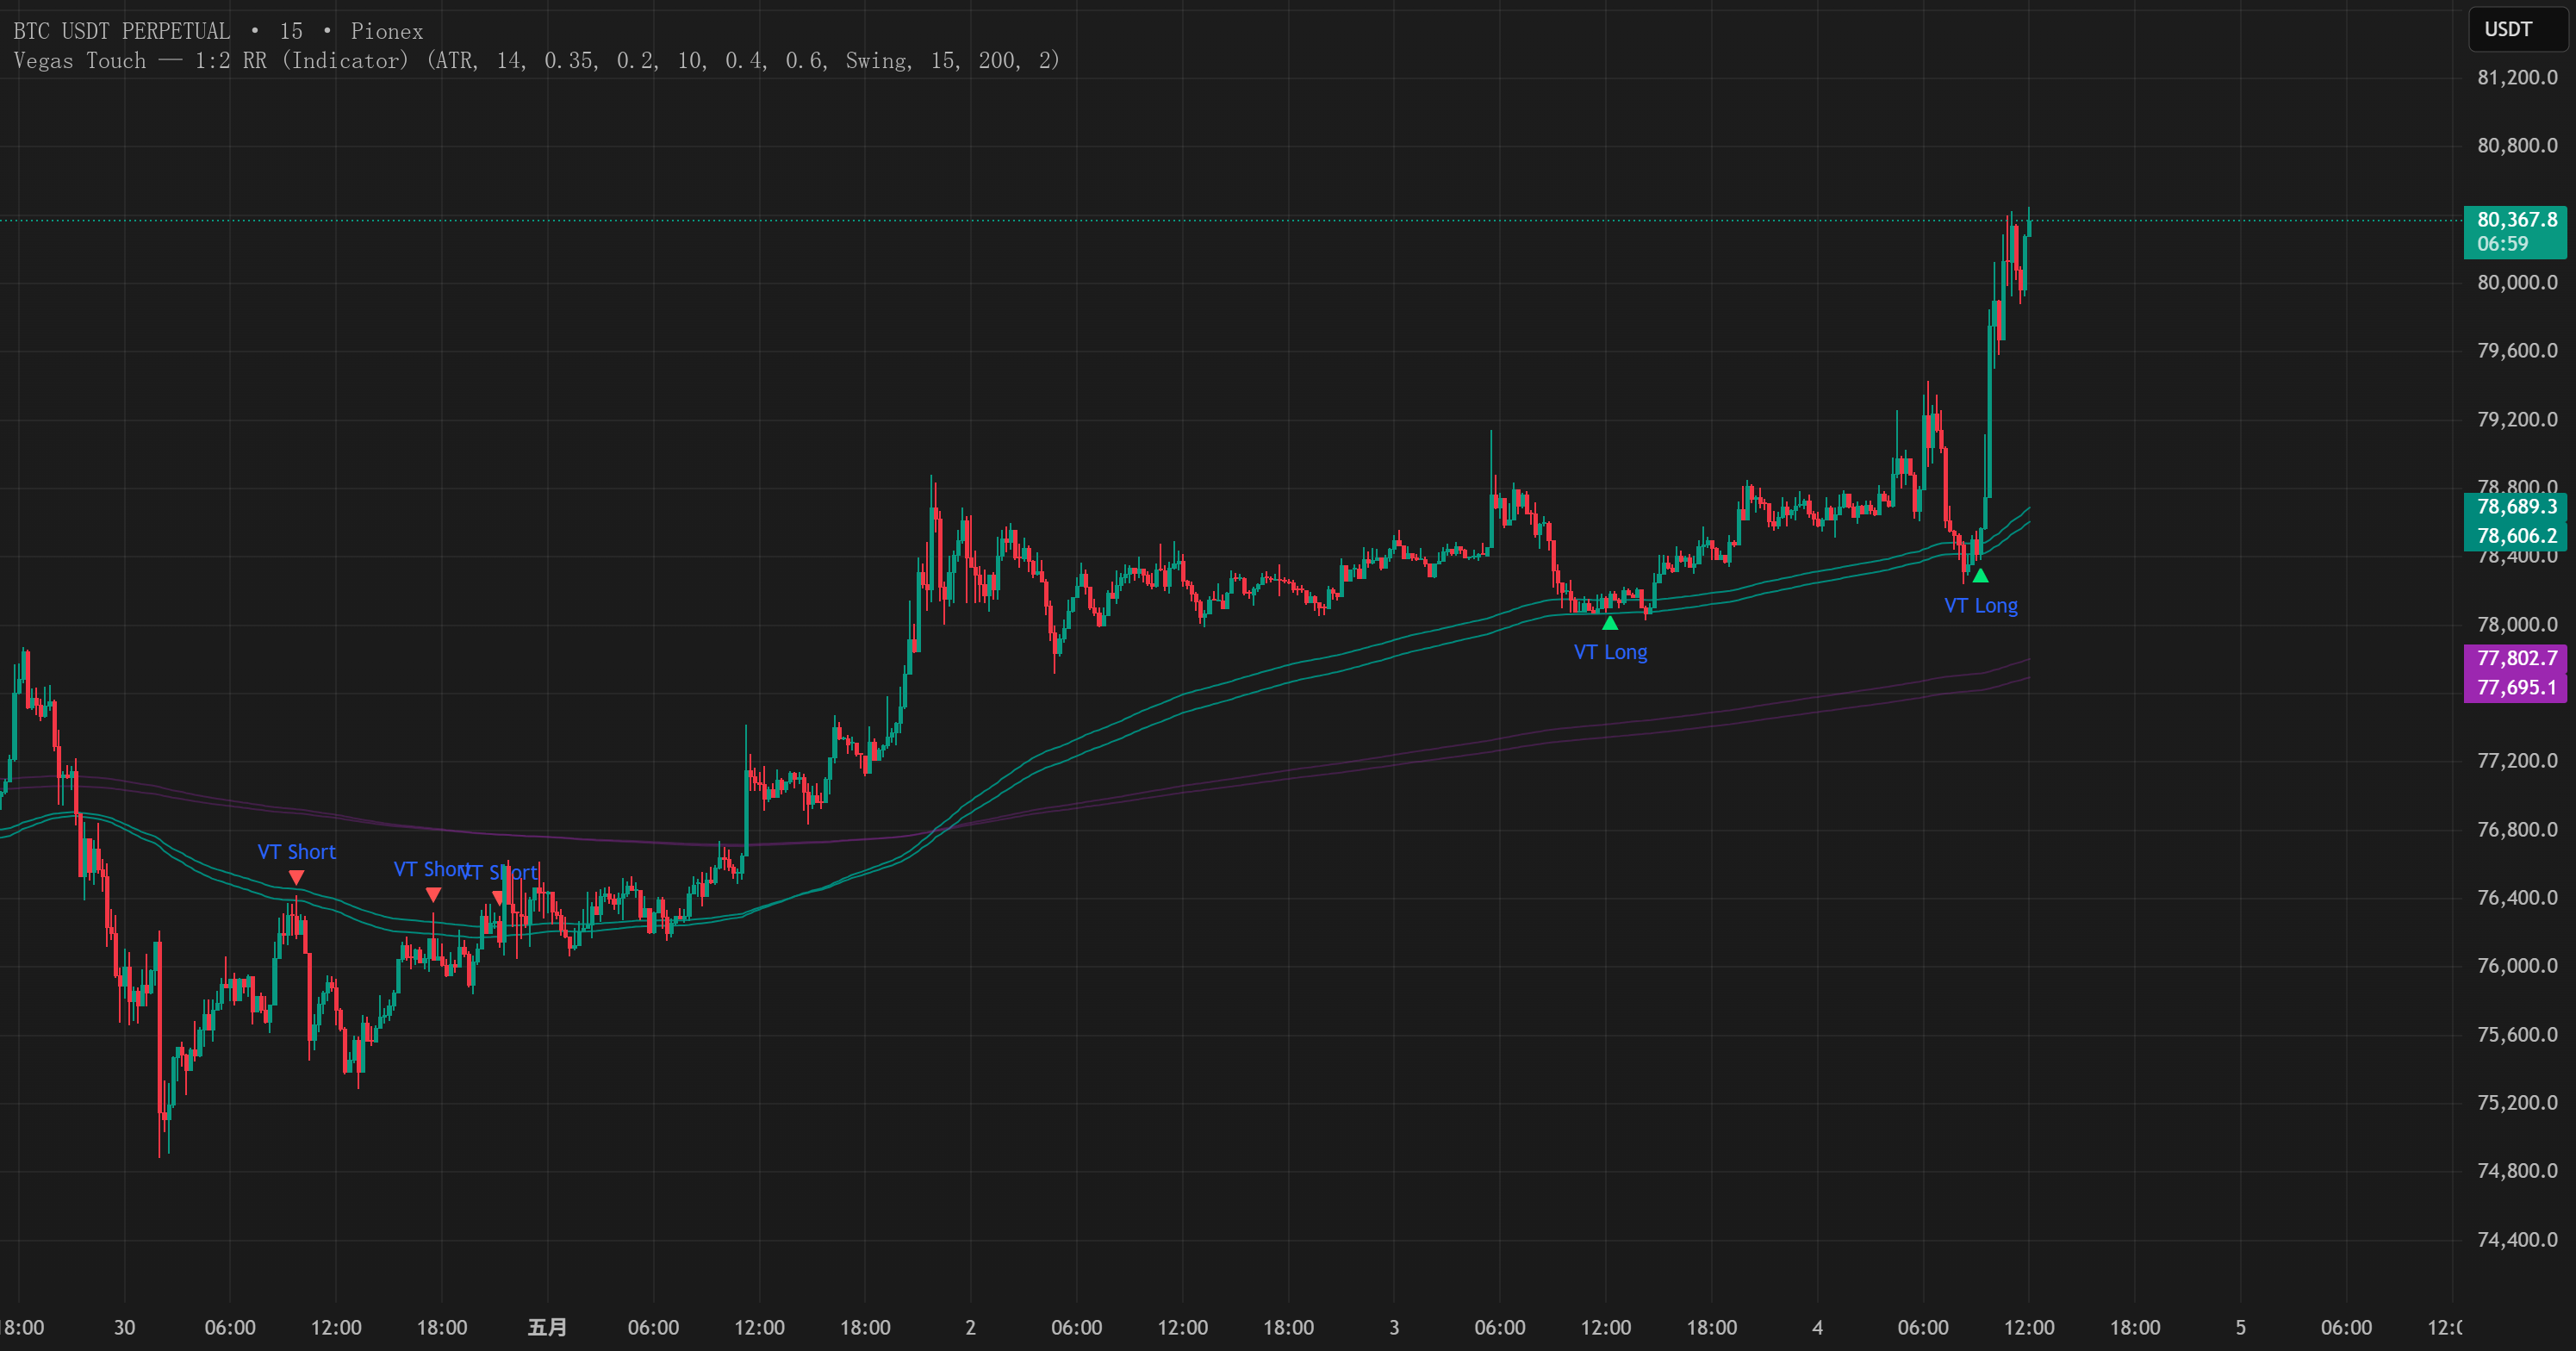Image resolution: width=2576 pixels, height=1351 pixels.
Task: Select the BTC USDT PERPETUAL symbol title
Action: (x=121, y=31)
